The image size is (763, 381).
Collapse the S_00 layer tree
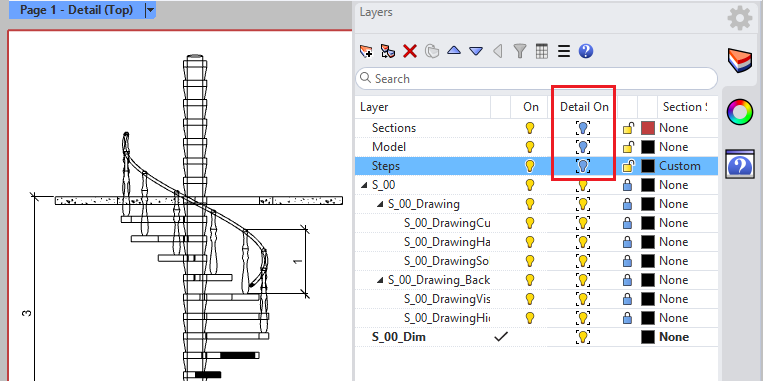point(363,185)
